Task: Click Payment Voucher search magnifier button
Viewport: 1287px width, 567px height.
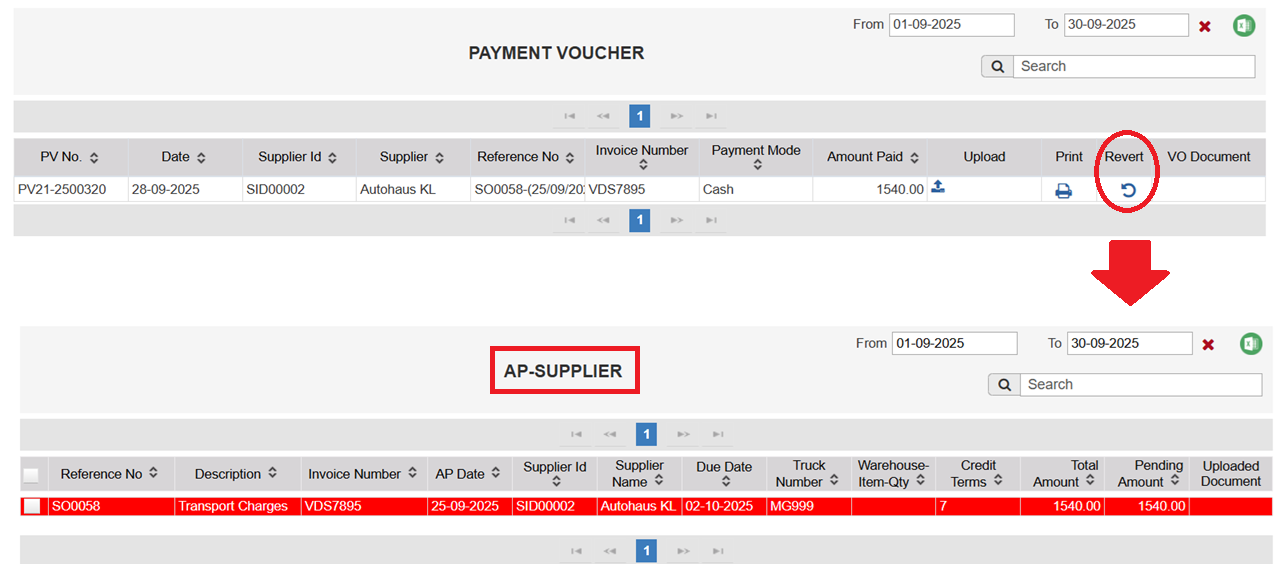Action: tap(997, 66)
